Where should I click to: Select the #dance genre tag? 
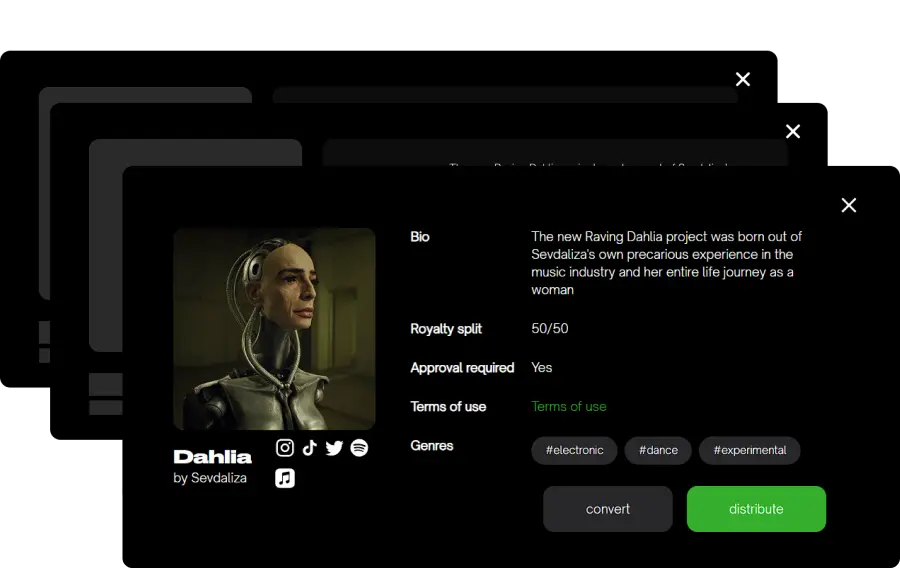658,450
